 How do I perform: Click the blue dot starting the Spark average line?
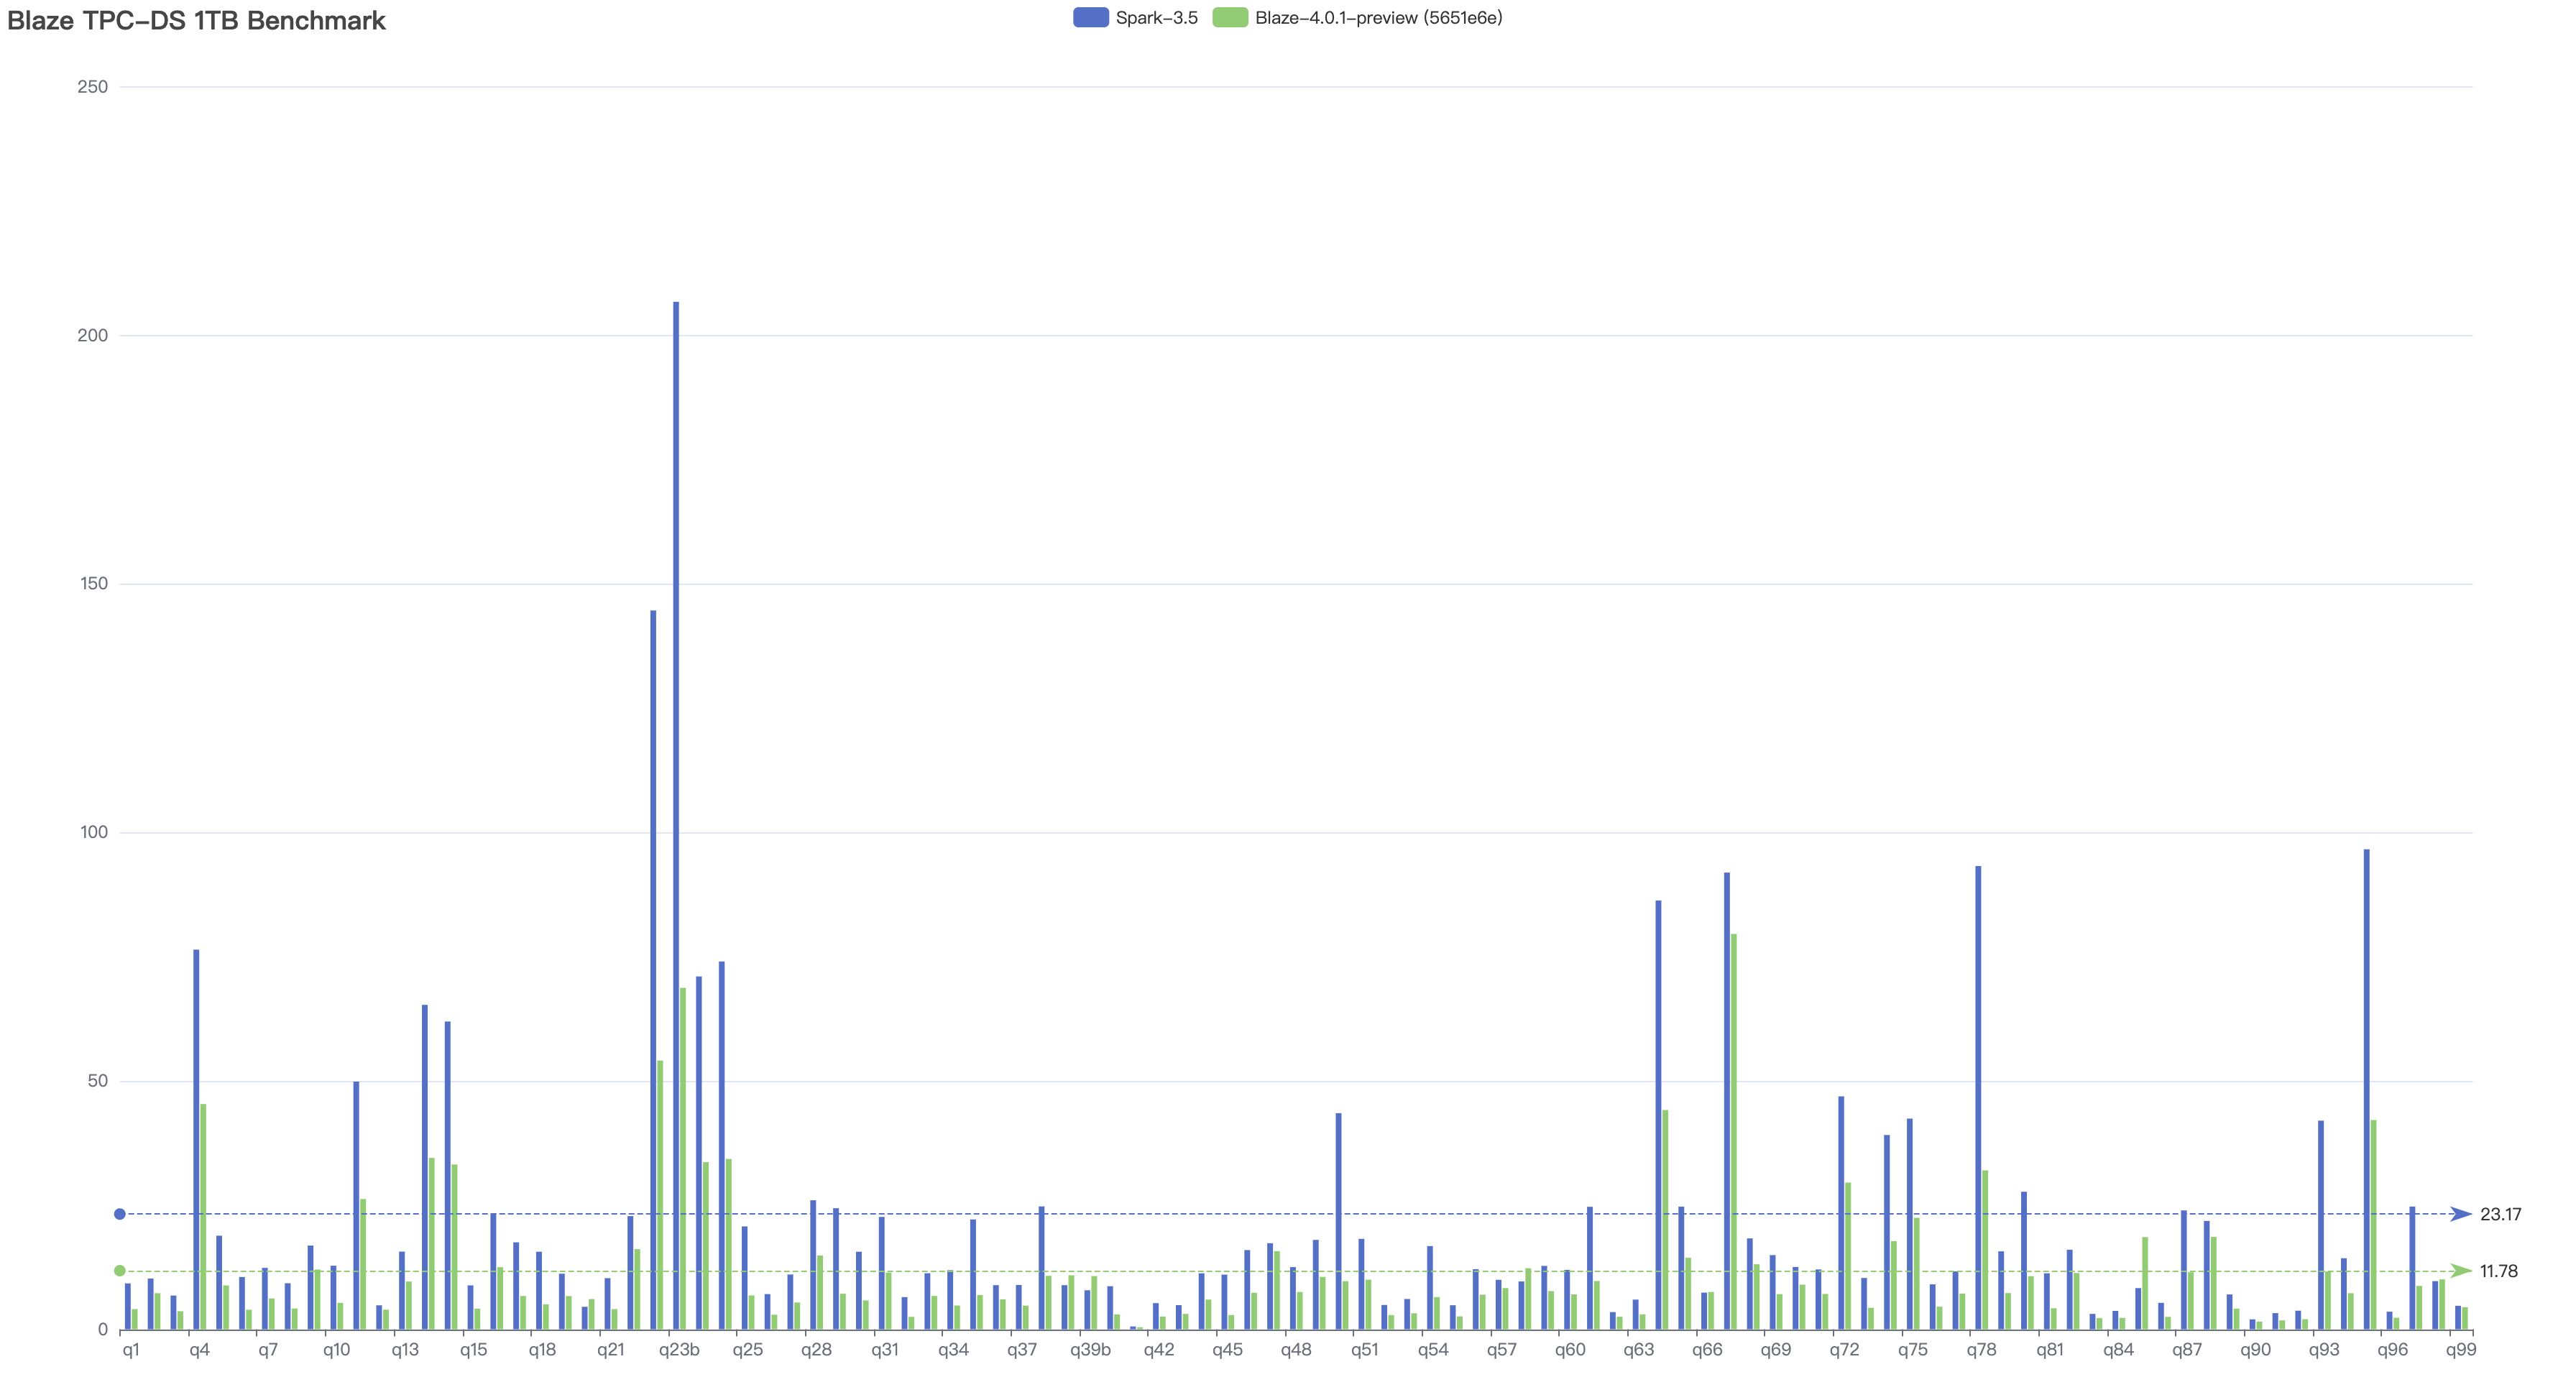pyautogui.click(x=120, y=1214)
